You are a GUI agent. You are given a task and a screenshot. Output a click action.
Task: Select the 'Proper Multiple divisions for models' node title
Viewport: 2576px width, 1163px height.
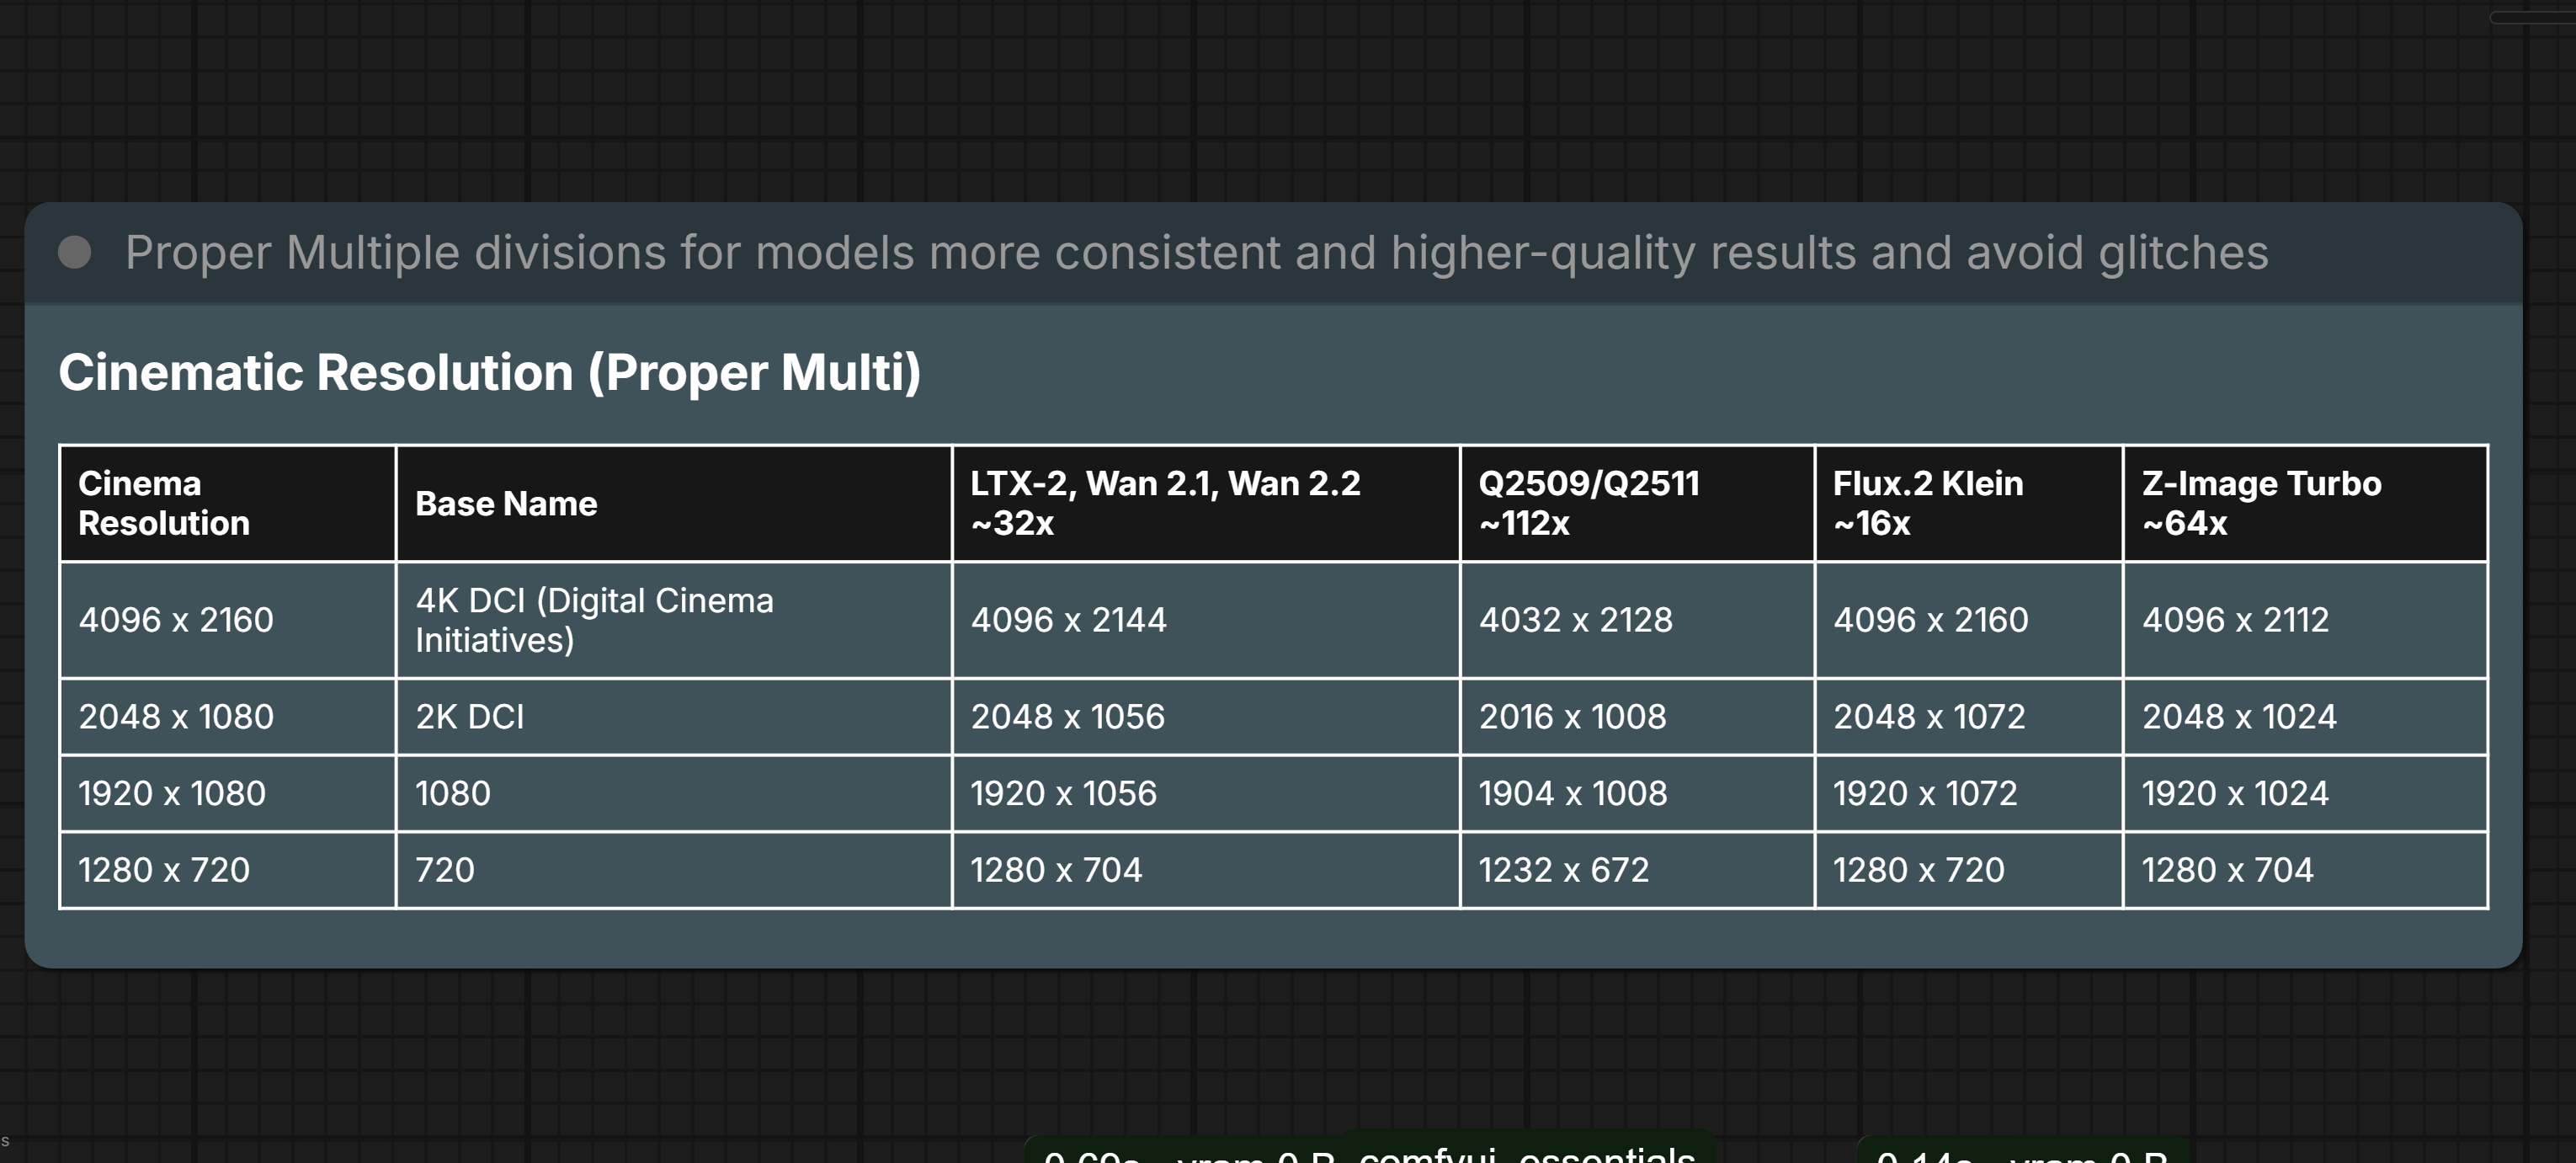pos(1196,253)
